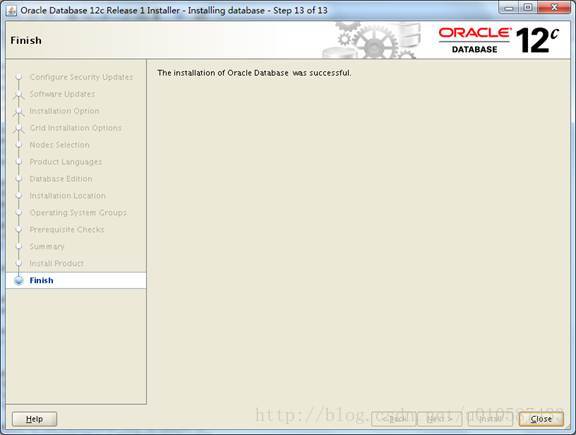Click the disabled Next button
576x435 pixels.
[x=439, y=419]
